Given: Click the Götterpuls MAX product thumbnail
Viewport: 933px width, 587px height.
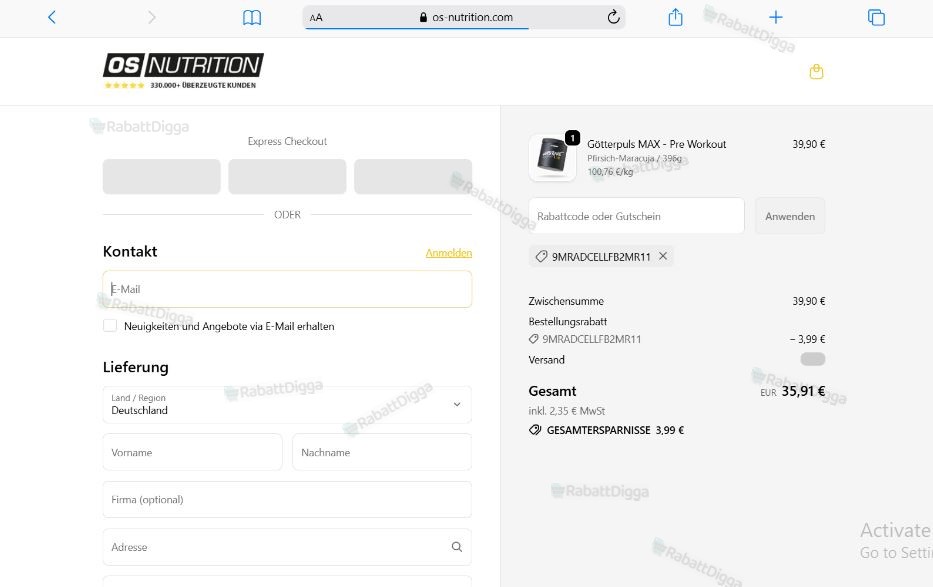Looking at the screenshot, I should [552, 158].
